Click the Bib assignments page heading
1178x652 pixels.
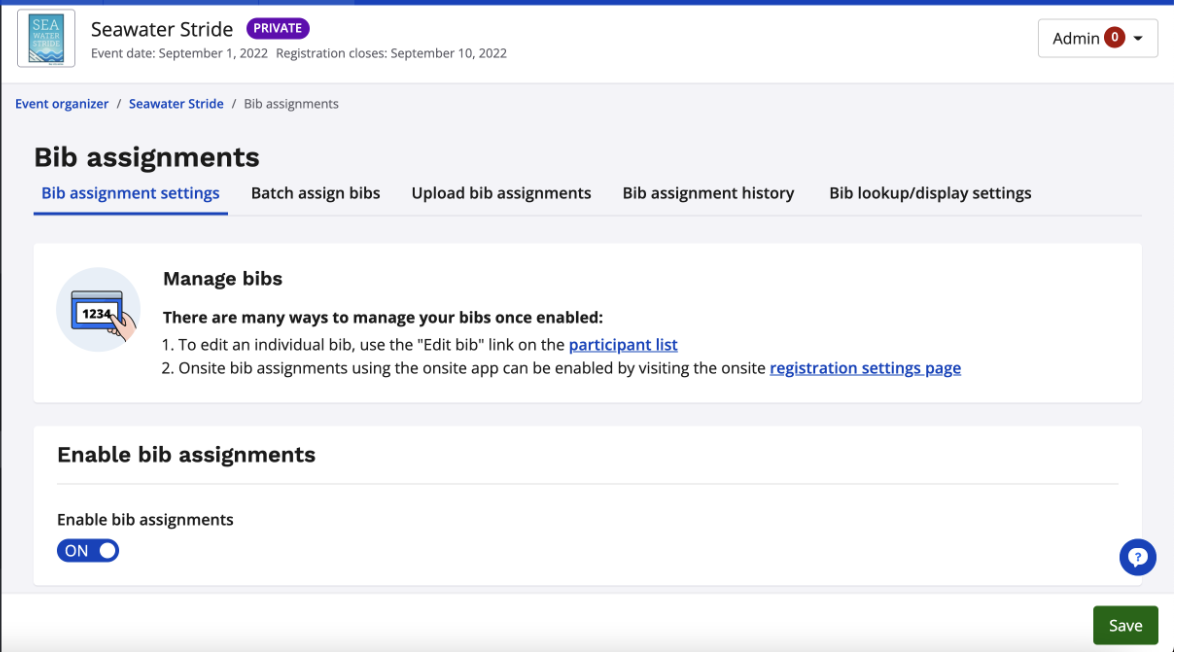click(147, 157)
